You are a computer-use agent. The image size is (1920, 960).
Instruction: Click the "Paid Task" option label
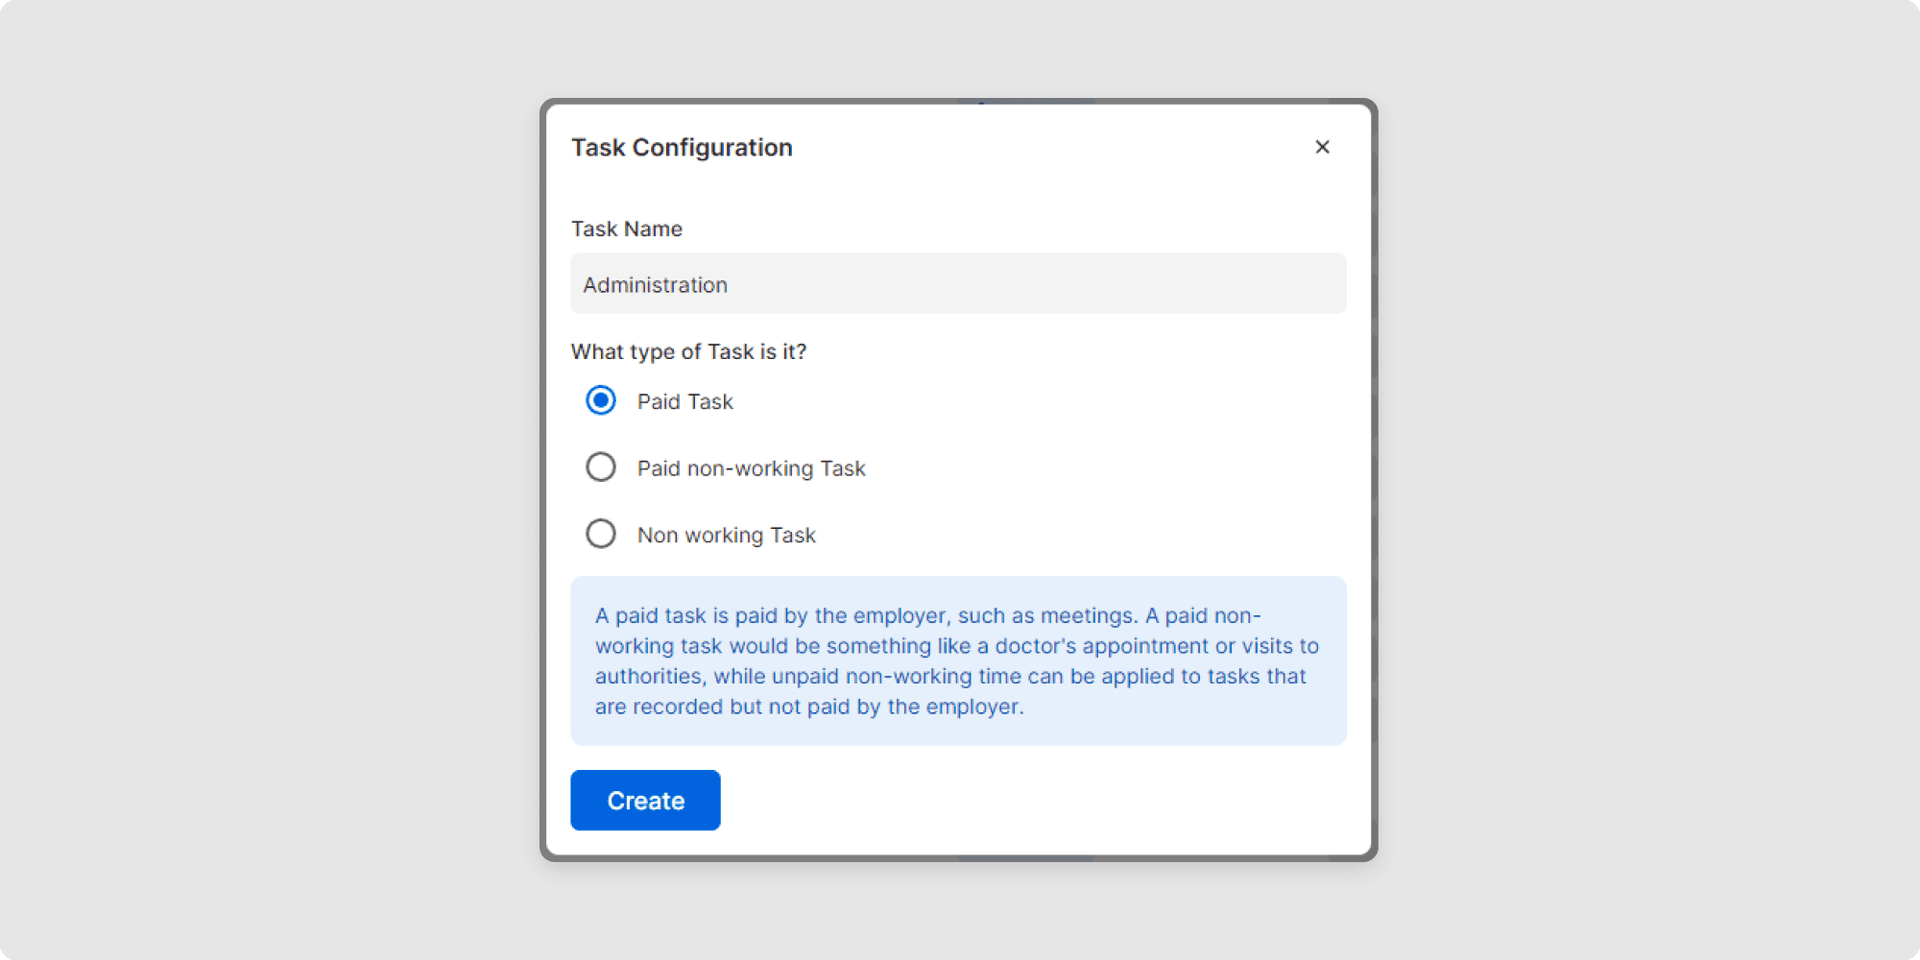685,402
